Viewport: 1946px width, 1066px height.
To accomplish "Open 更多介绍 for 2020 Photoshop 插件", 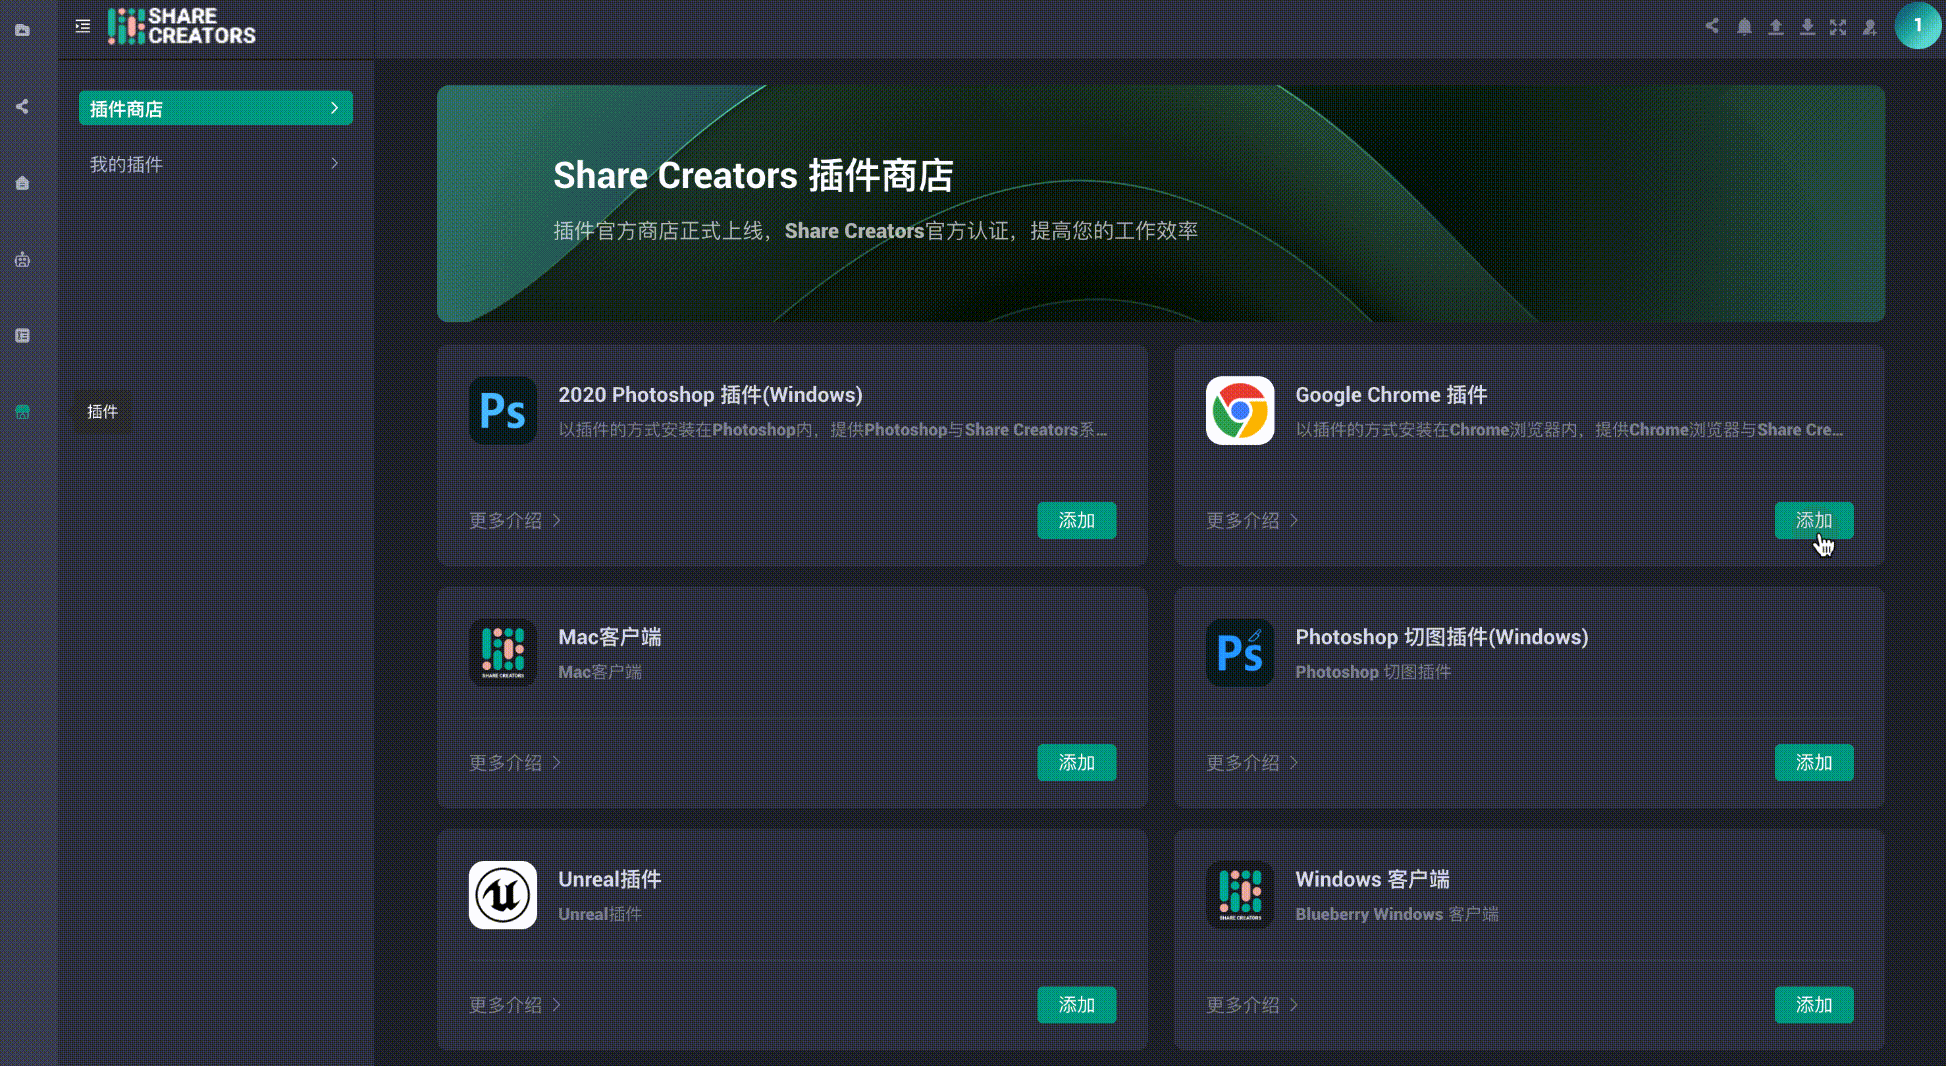I will (x=515, y=520).
